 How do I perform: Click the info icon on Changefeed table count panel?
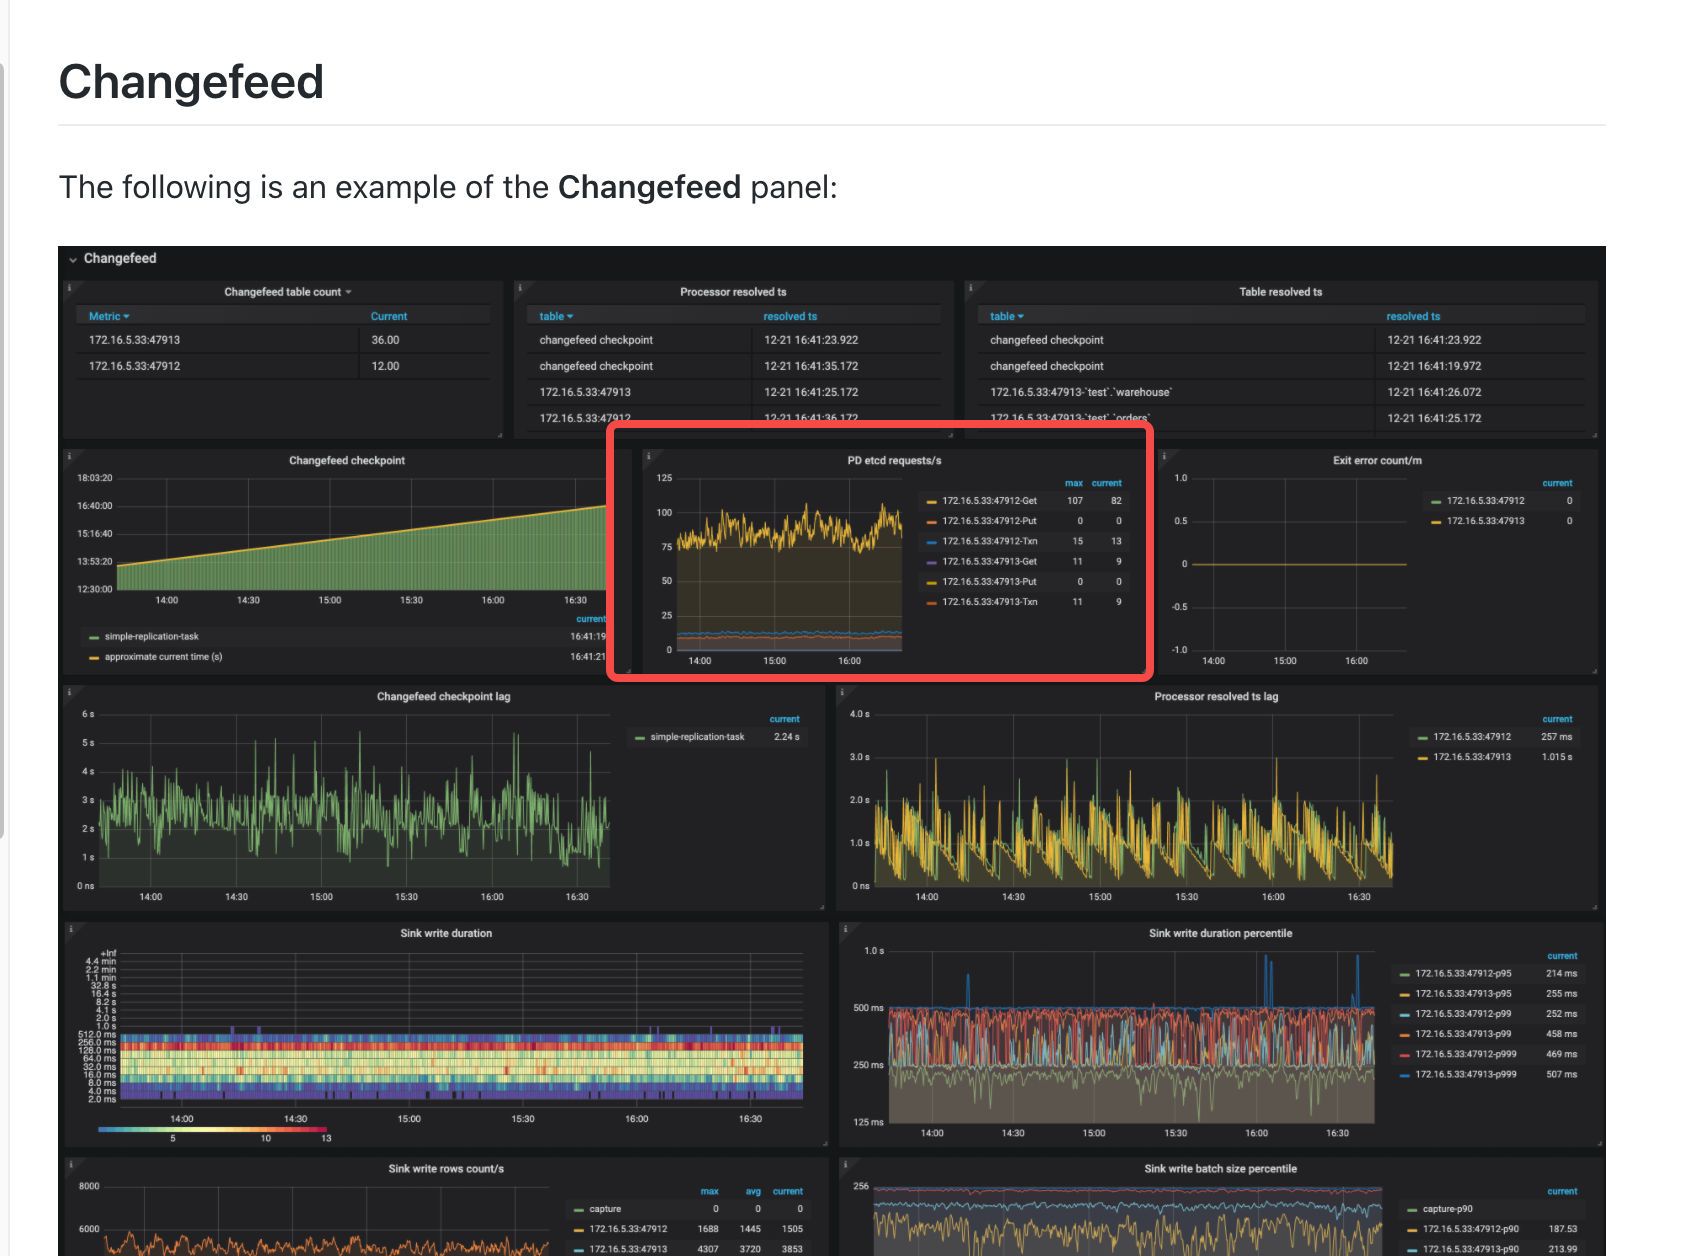pyautogui.click(x=68, y=286)
